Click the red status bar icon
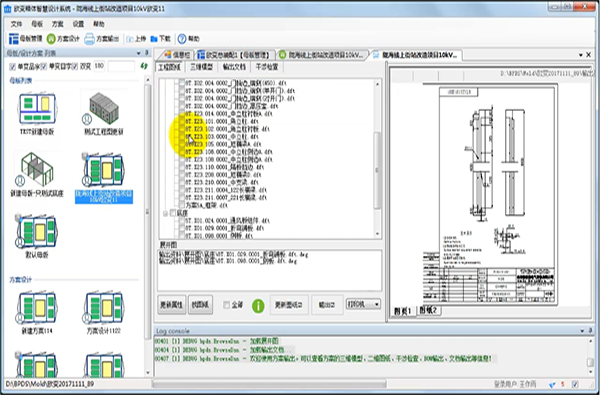This screenshot has height=395, width=600. [563, 384]
